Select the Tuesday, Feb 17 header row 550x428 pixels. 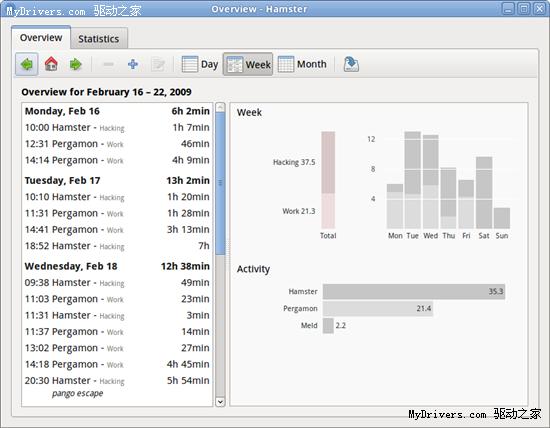[117, 180]
